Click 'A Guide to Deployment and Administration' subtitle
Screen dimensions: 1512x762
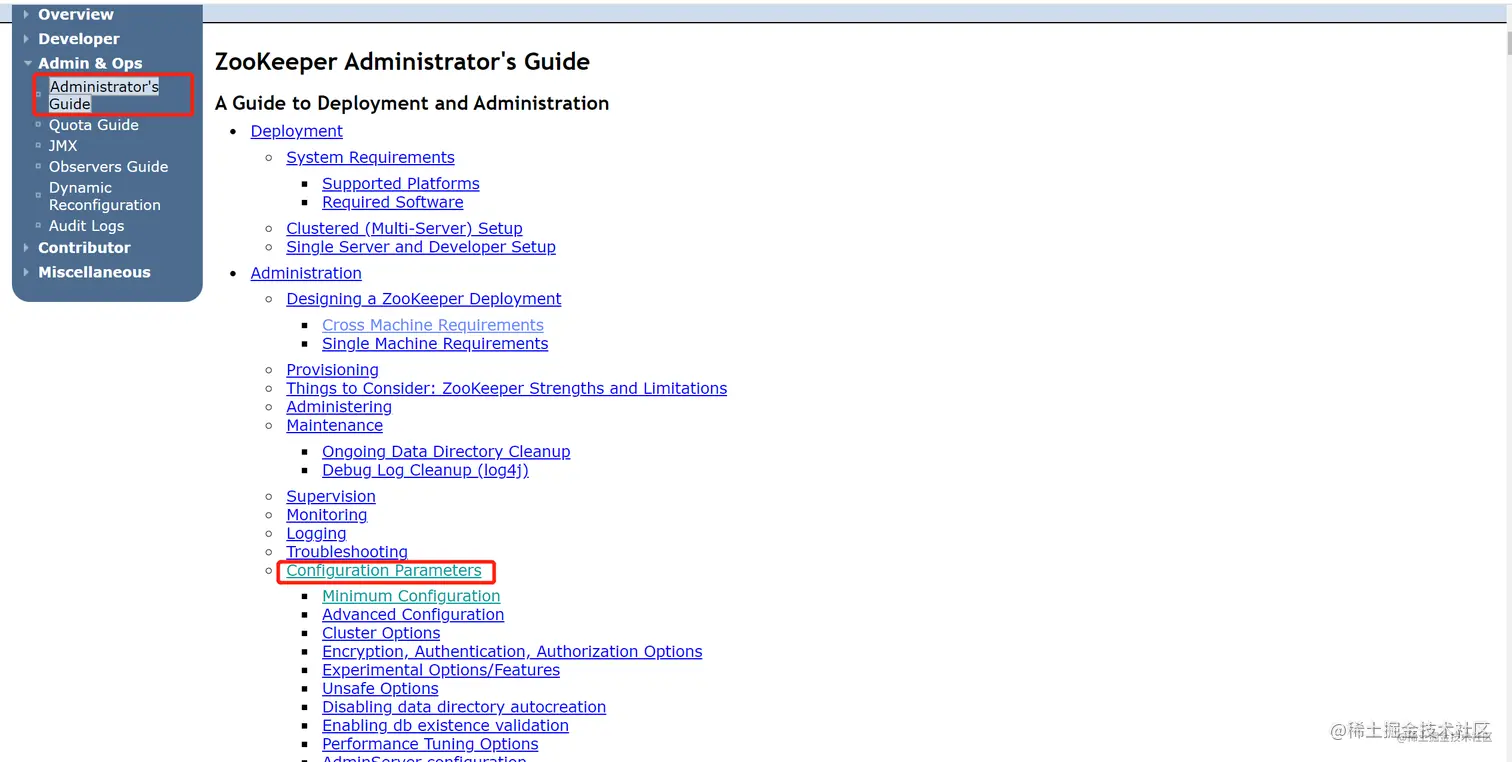click(412, 103)
